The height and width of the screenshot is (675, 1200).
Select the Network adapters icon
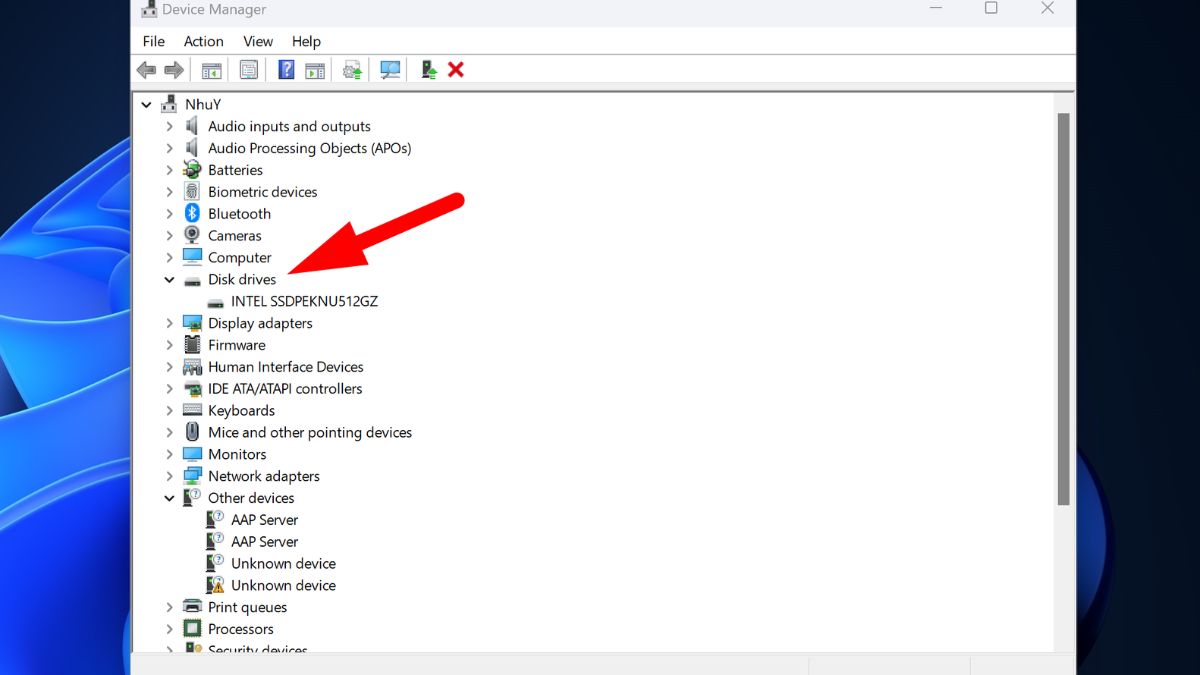coord(192,476)
